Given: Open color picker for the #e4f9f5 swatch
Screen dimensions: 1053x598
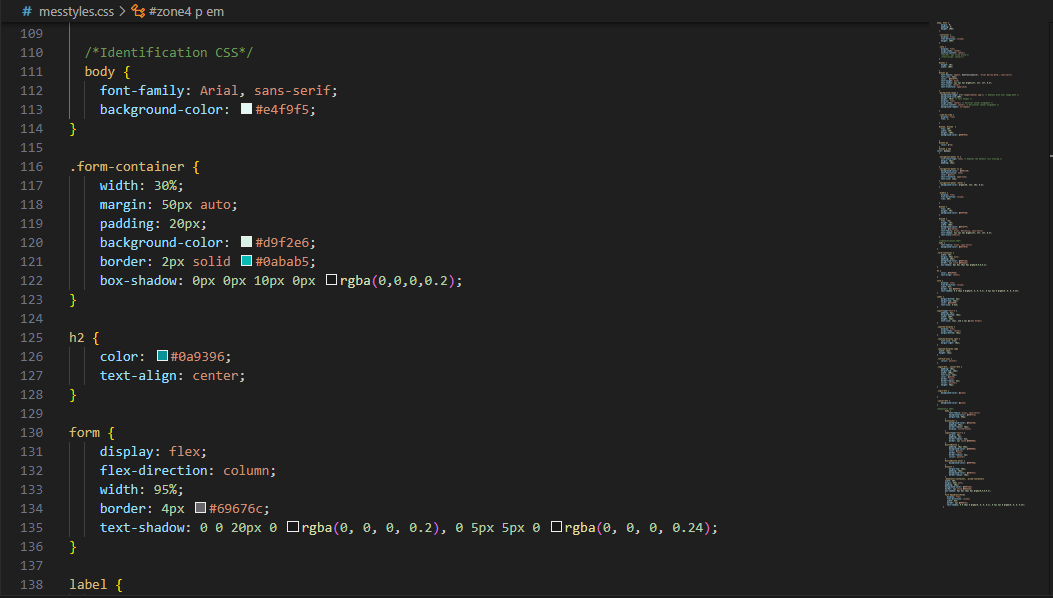Looking at the screenshot, I should pyautogui.click(x=246, y=110).
